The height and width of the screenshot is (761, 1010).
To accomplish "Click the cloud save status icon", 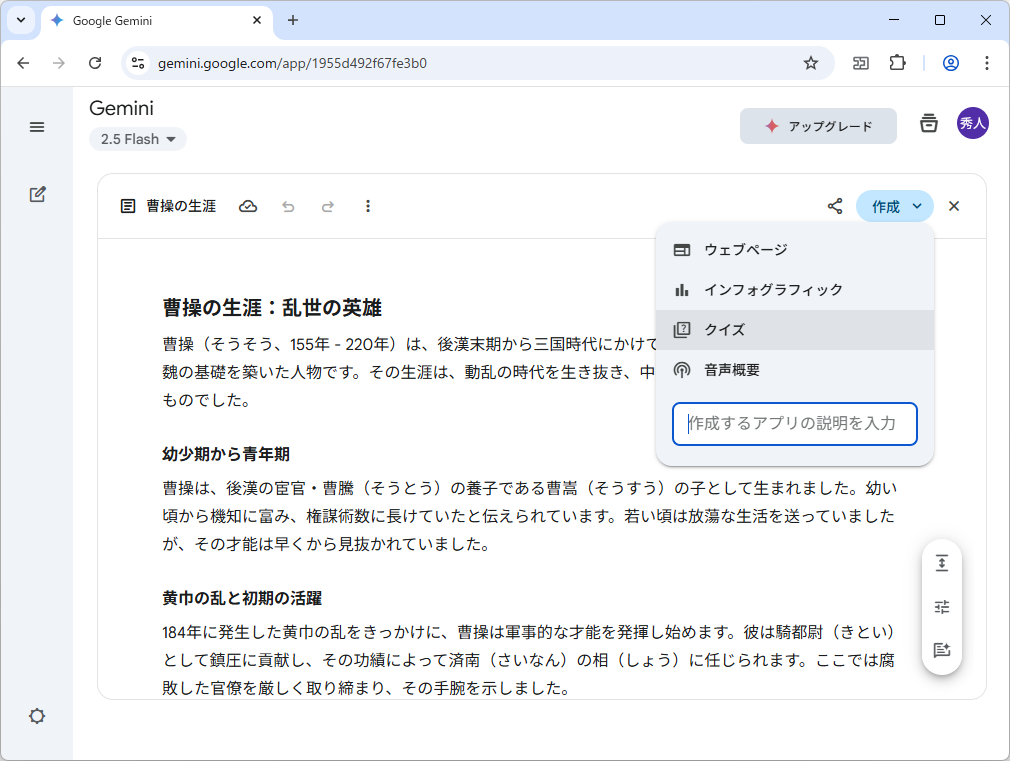I will click(248, 206).
